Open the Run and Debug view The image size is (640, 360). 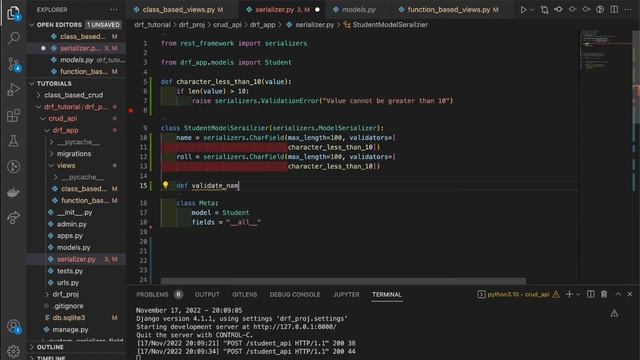13,89
